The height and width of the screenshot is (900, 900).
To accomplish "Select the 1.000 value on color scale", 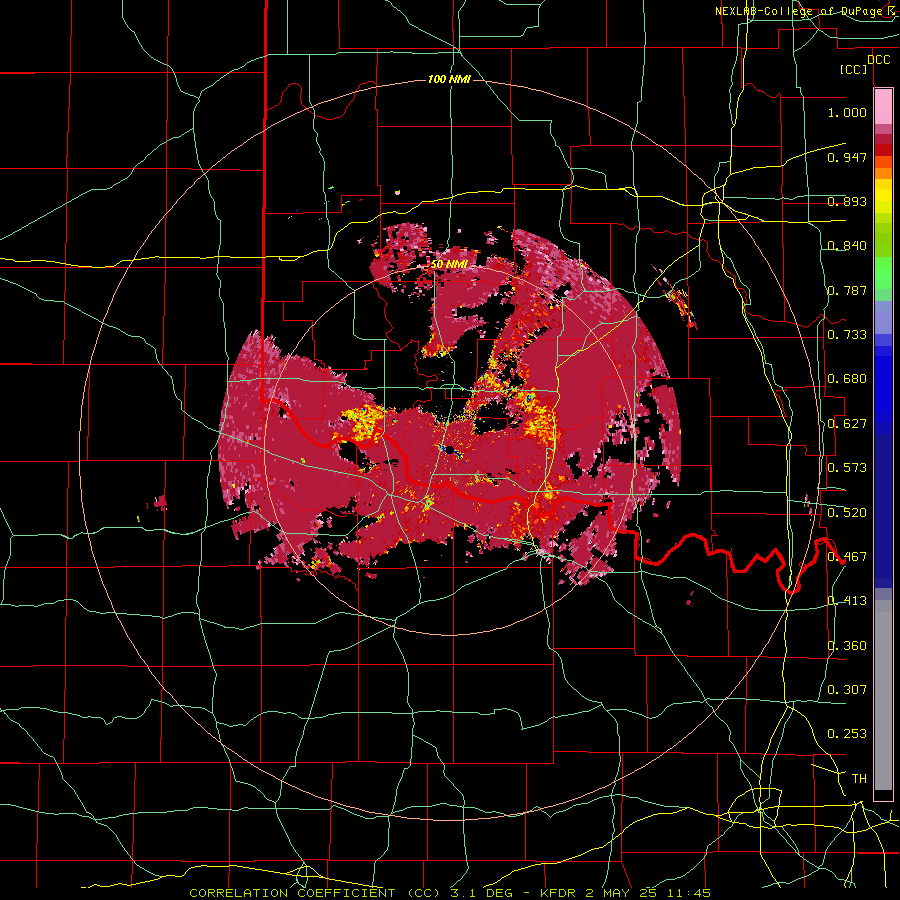I will [x=847, y=112].
